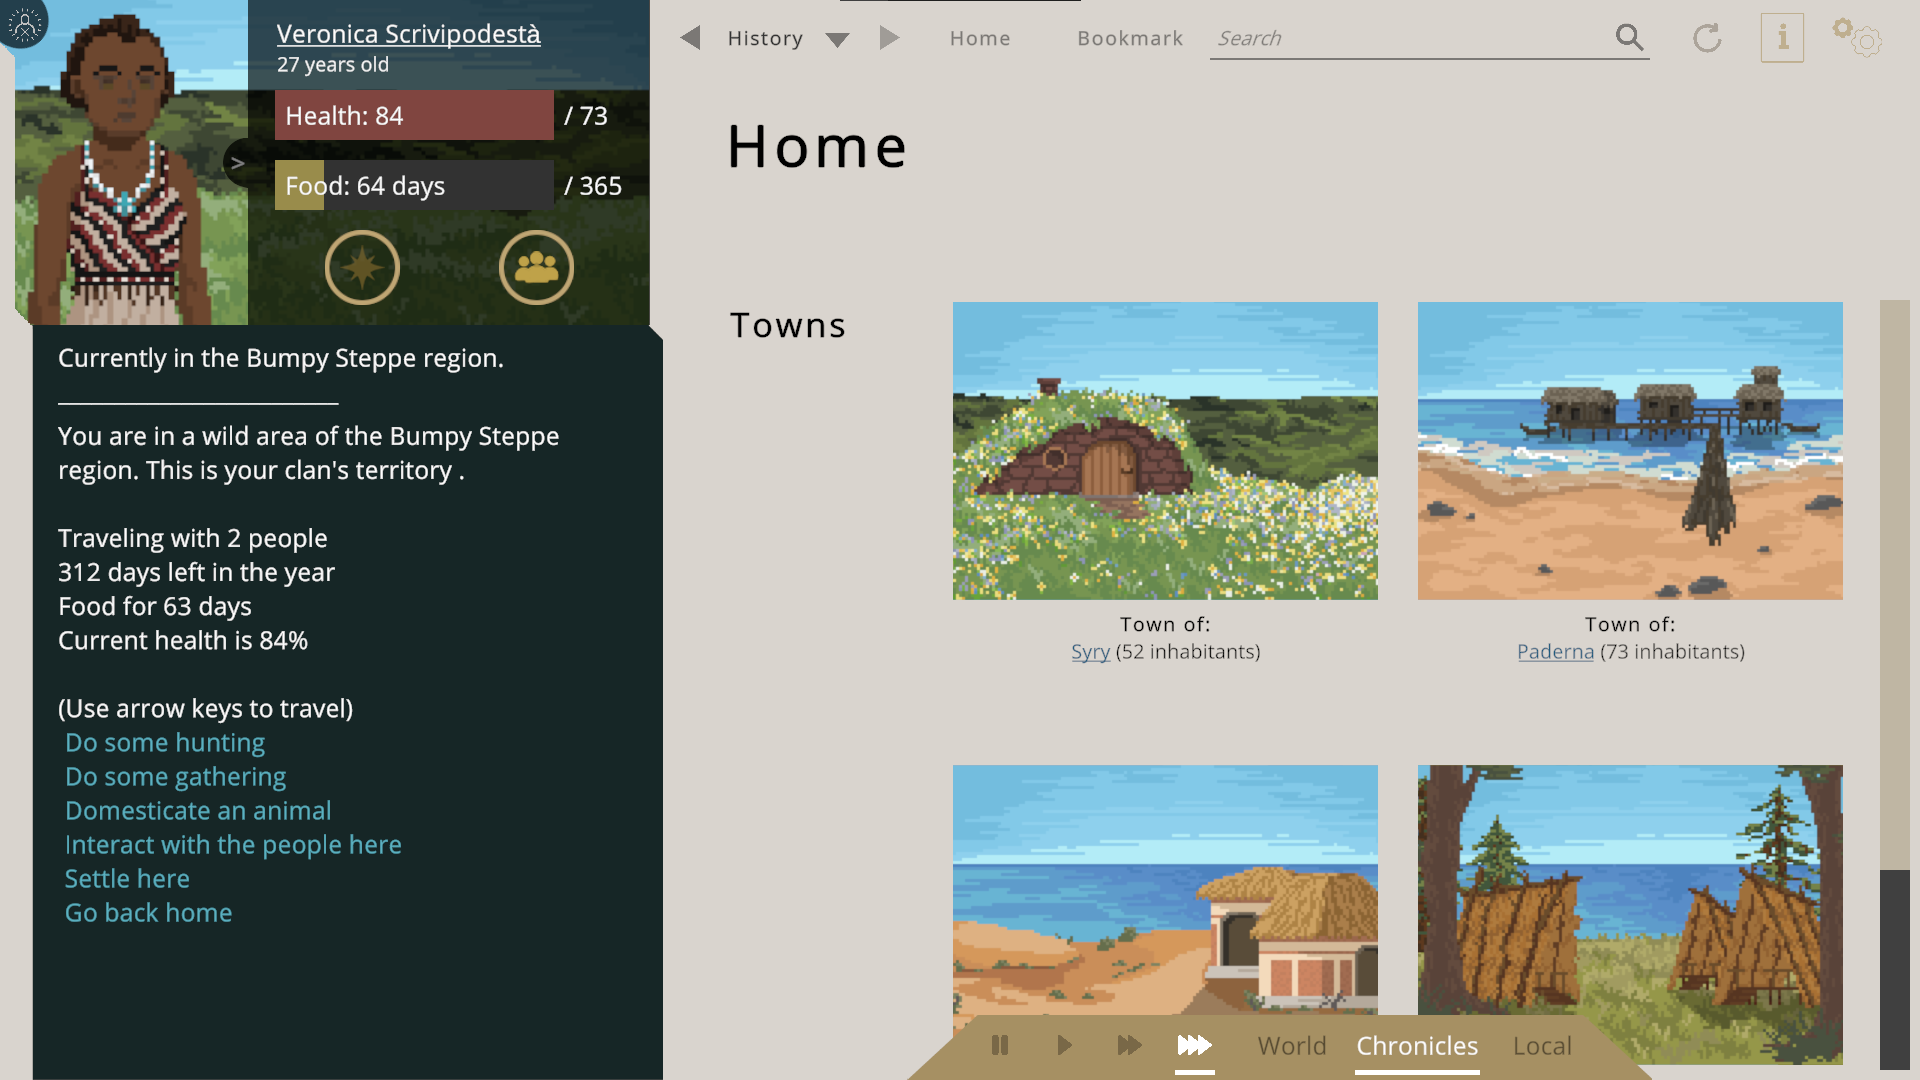
Task: Go back with the left history arrow
Action: [x=690, y=38]
